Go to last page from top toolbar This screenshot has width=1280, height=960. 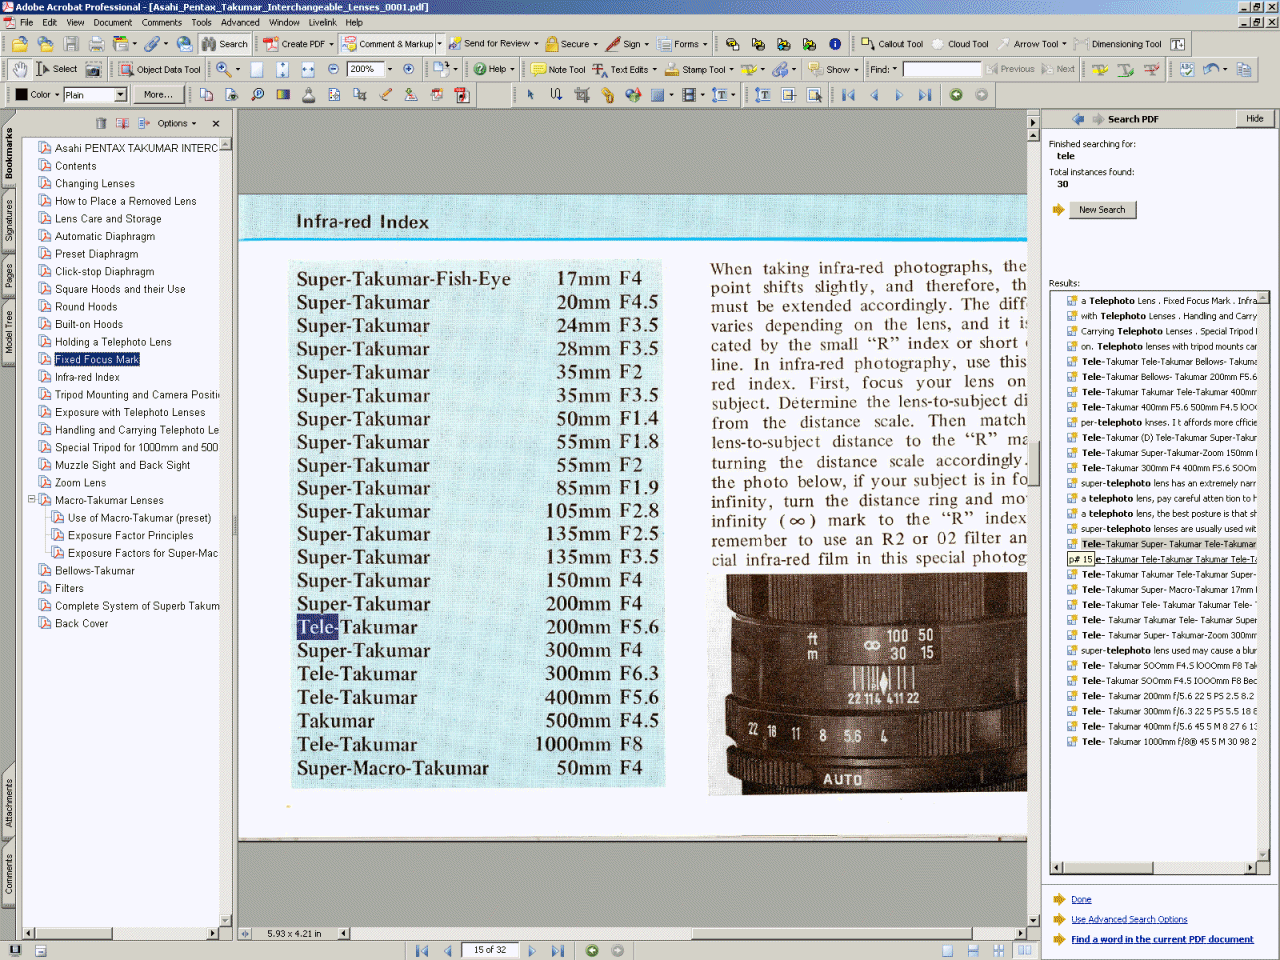coord(925,95)
